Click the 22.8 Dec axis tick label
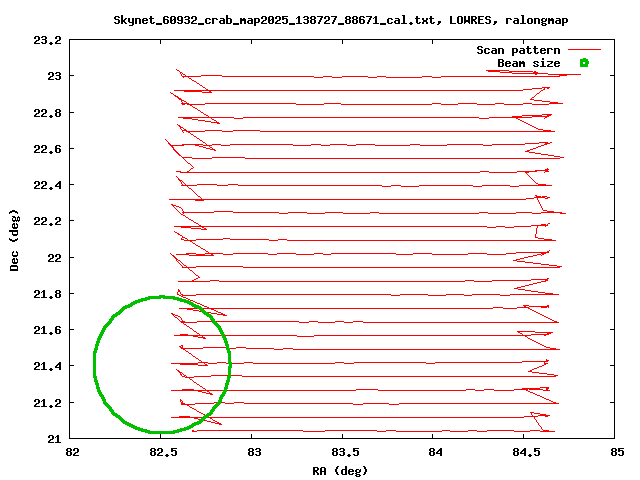The width and height of the screenshot is (640, 480). (48, 113)
